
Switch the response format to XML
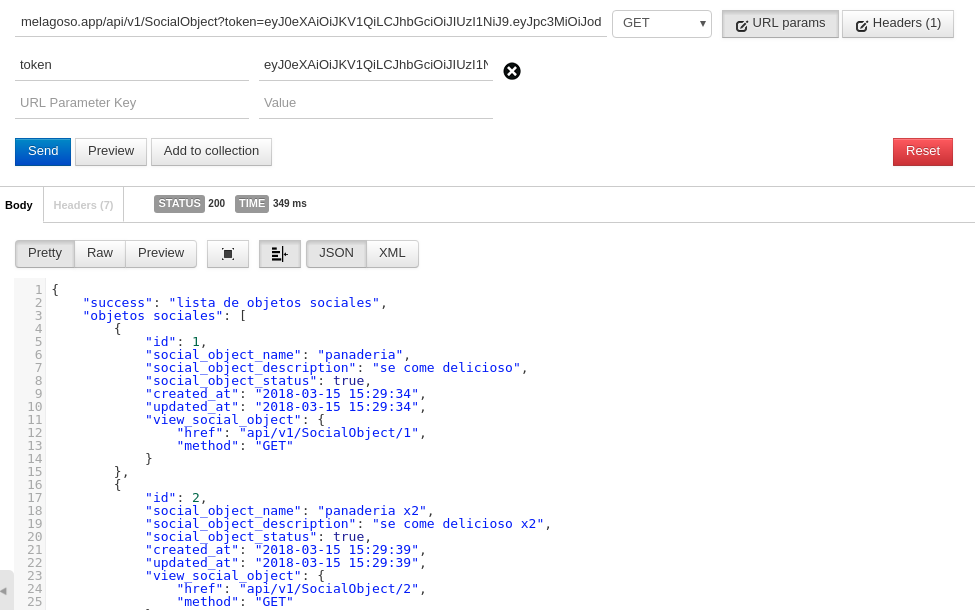click(391, 253)
